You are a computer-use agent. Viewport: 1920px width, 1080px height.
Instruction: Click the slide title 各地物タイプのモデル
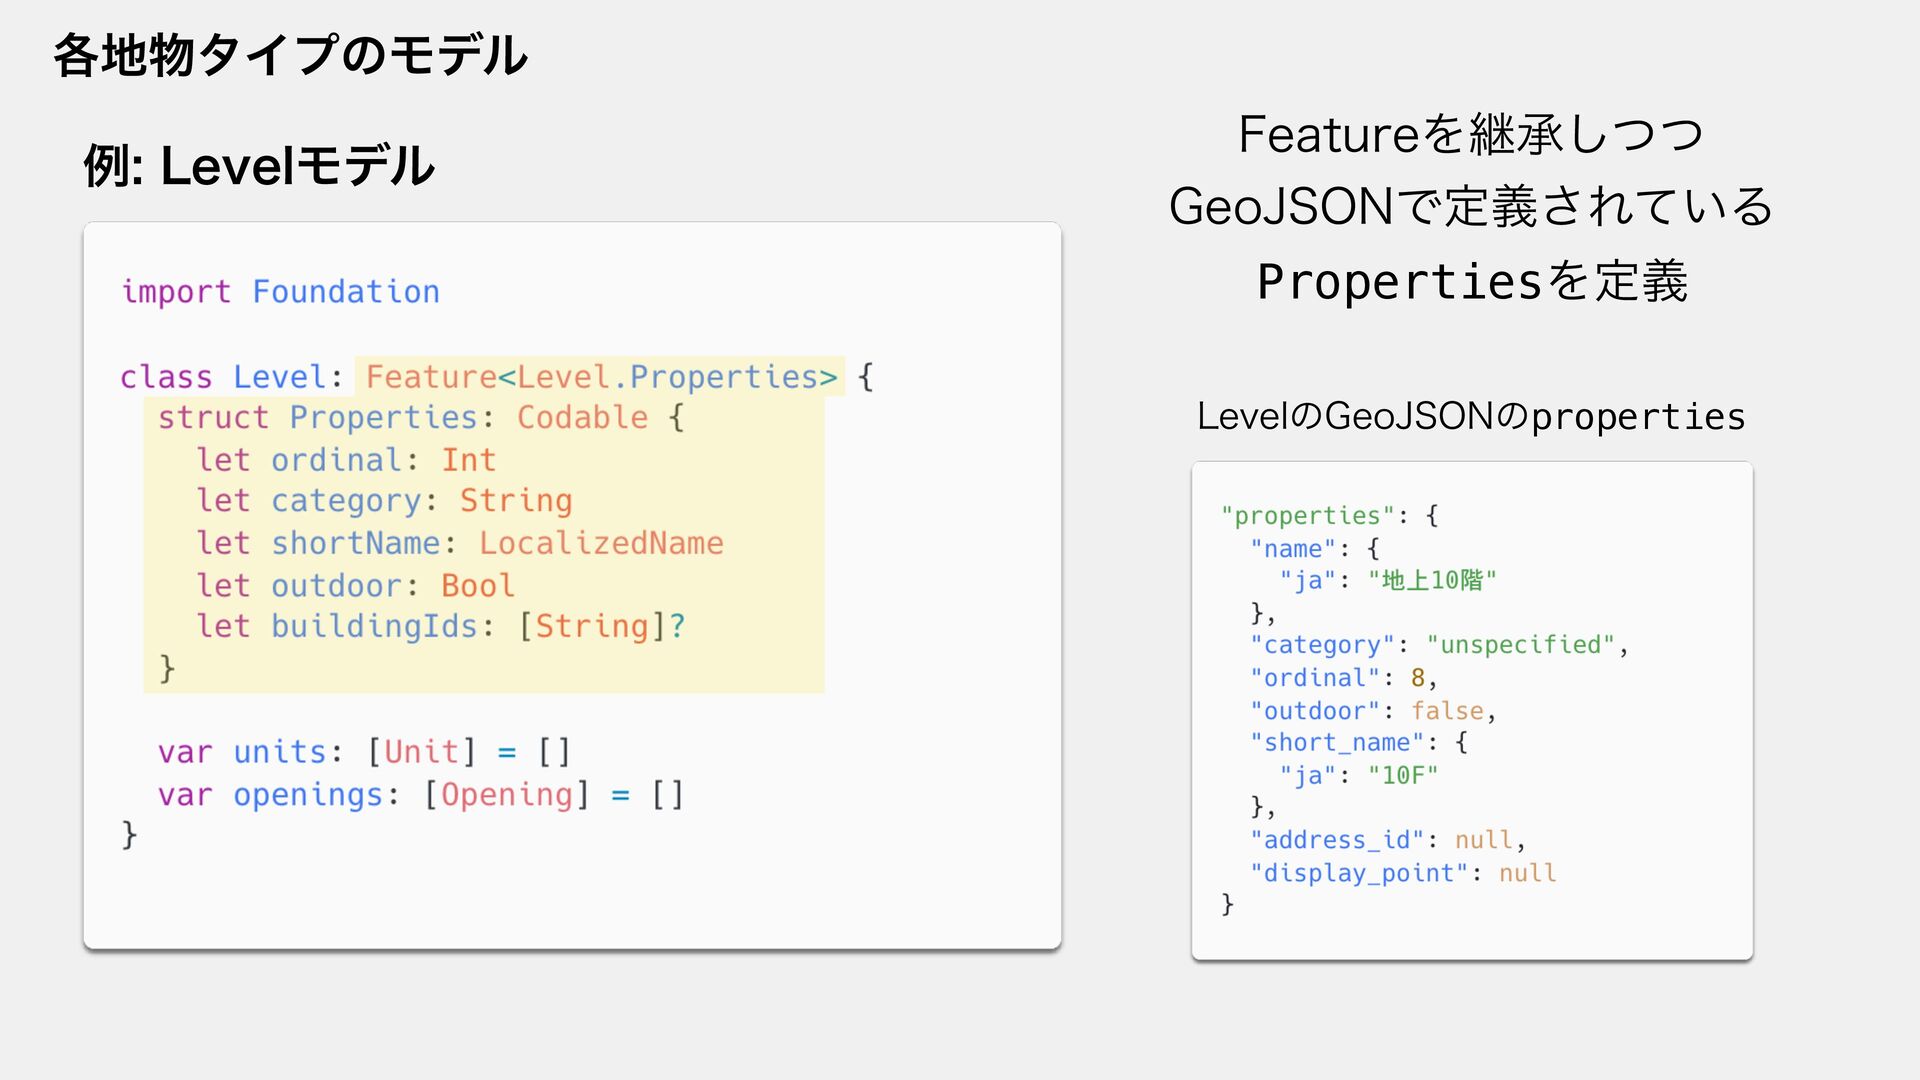click(x=290, y=55)
